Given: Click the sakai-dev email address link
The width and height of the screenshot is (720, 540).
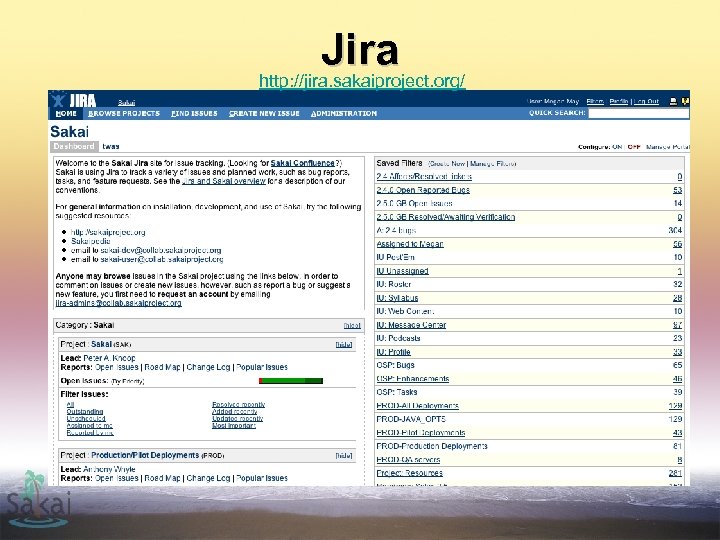Looking at the screenshot, I should point(161,250).
